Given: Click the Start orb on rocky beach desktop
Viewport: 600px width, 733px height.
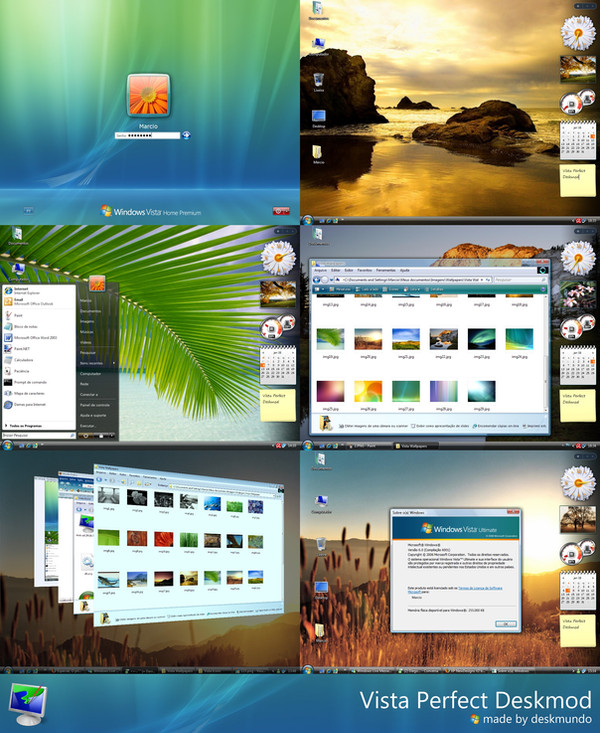Looking at the screenshot, I should [x=308, y=220].
